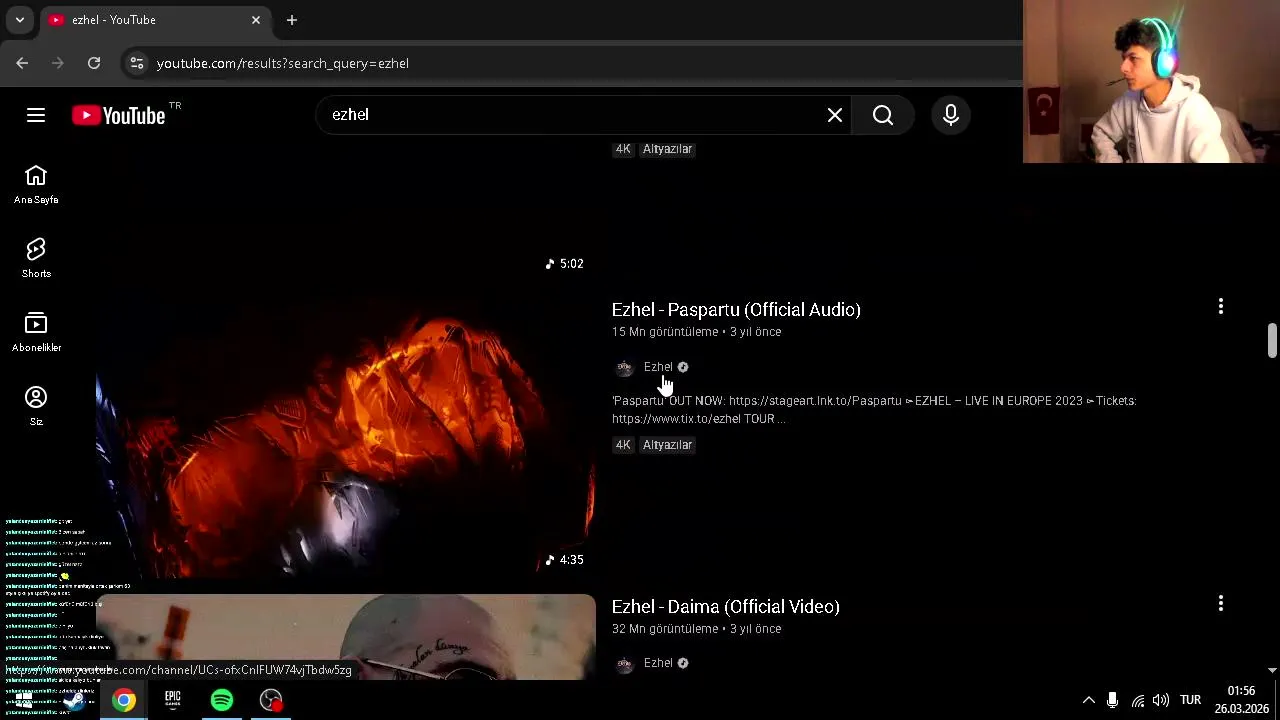Open Chrome from the taskbar
This screenshot has height=720, width=1280.
point(124,700)
